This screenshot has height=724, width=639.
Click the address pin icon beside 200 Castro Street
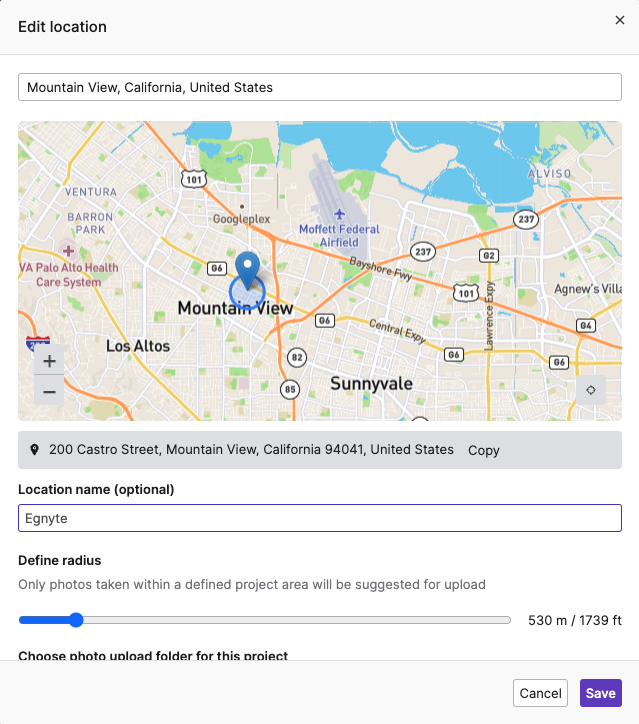tap(34, 450)
